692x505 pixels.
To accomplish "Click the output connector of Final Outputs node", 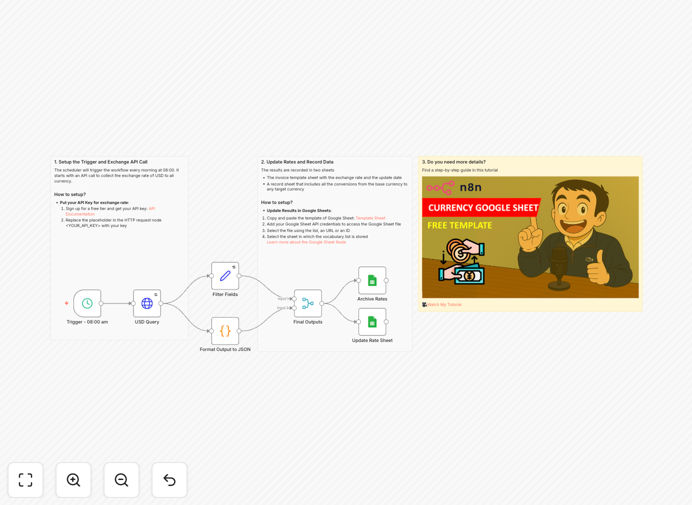I will click(322, 303).
